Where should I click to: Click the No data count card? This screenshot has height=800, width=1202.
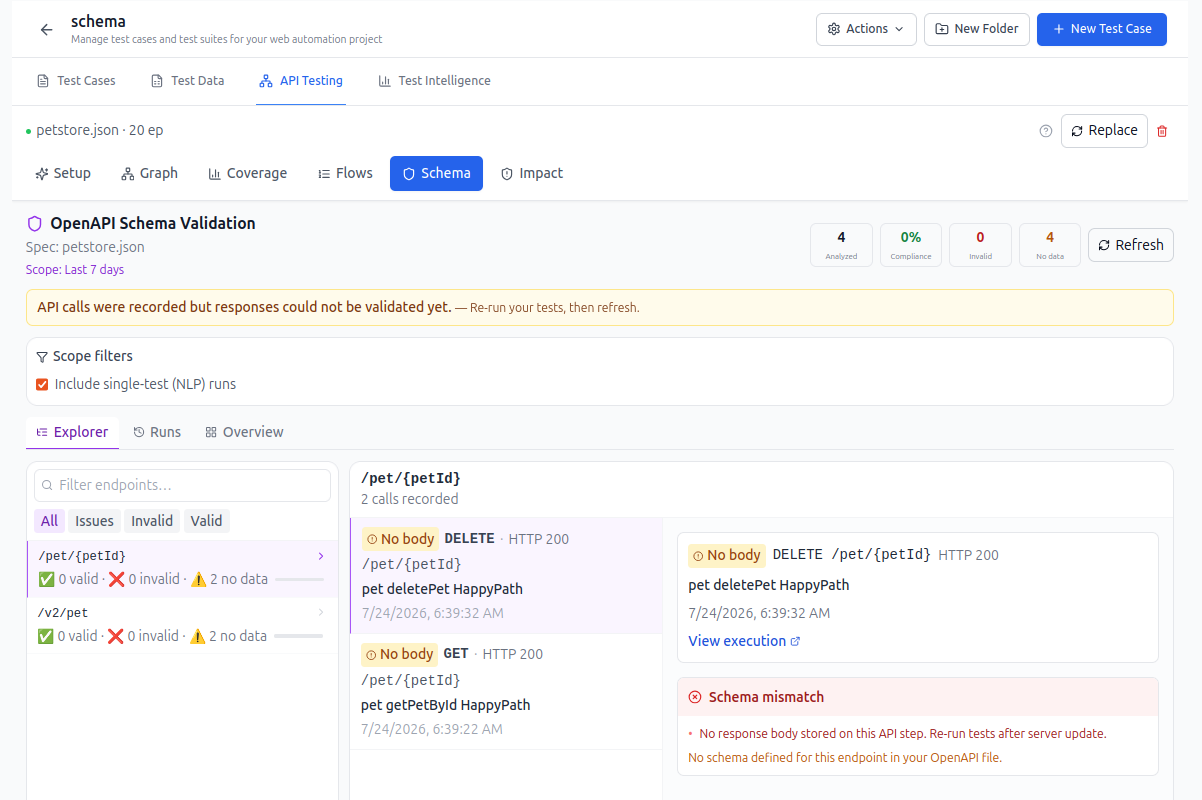pyautogui.click(x=1050, y=245)
